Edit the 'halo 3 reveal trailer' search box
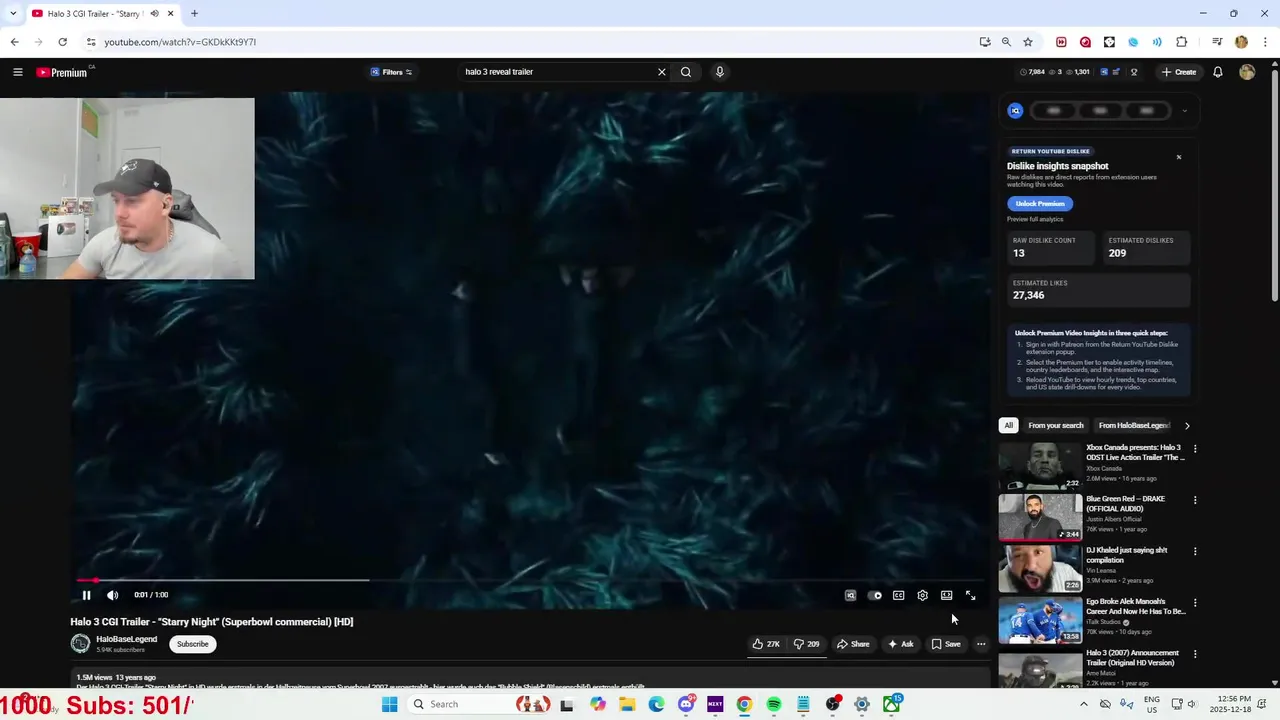The image size is (1280, 720). [555, 72]
